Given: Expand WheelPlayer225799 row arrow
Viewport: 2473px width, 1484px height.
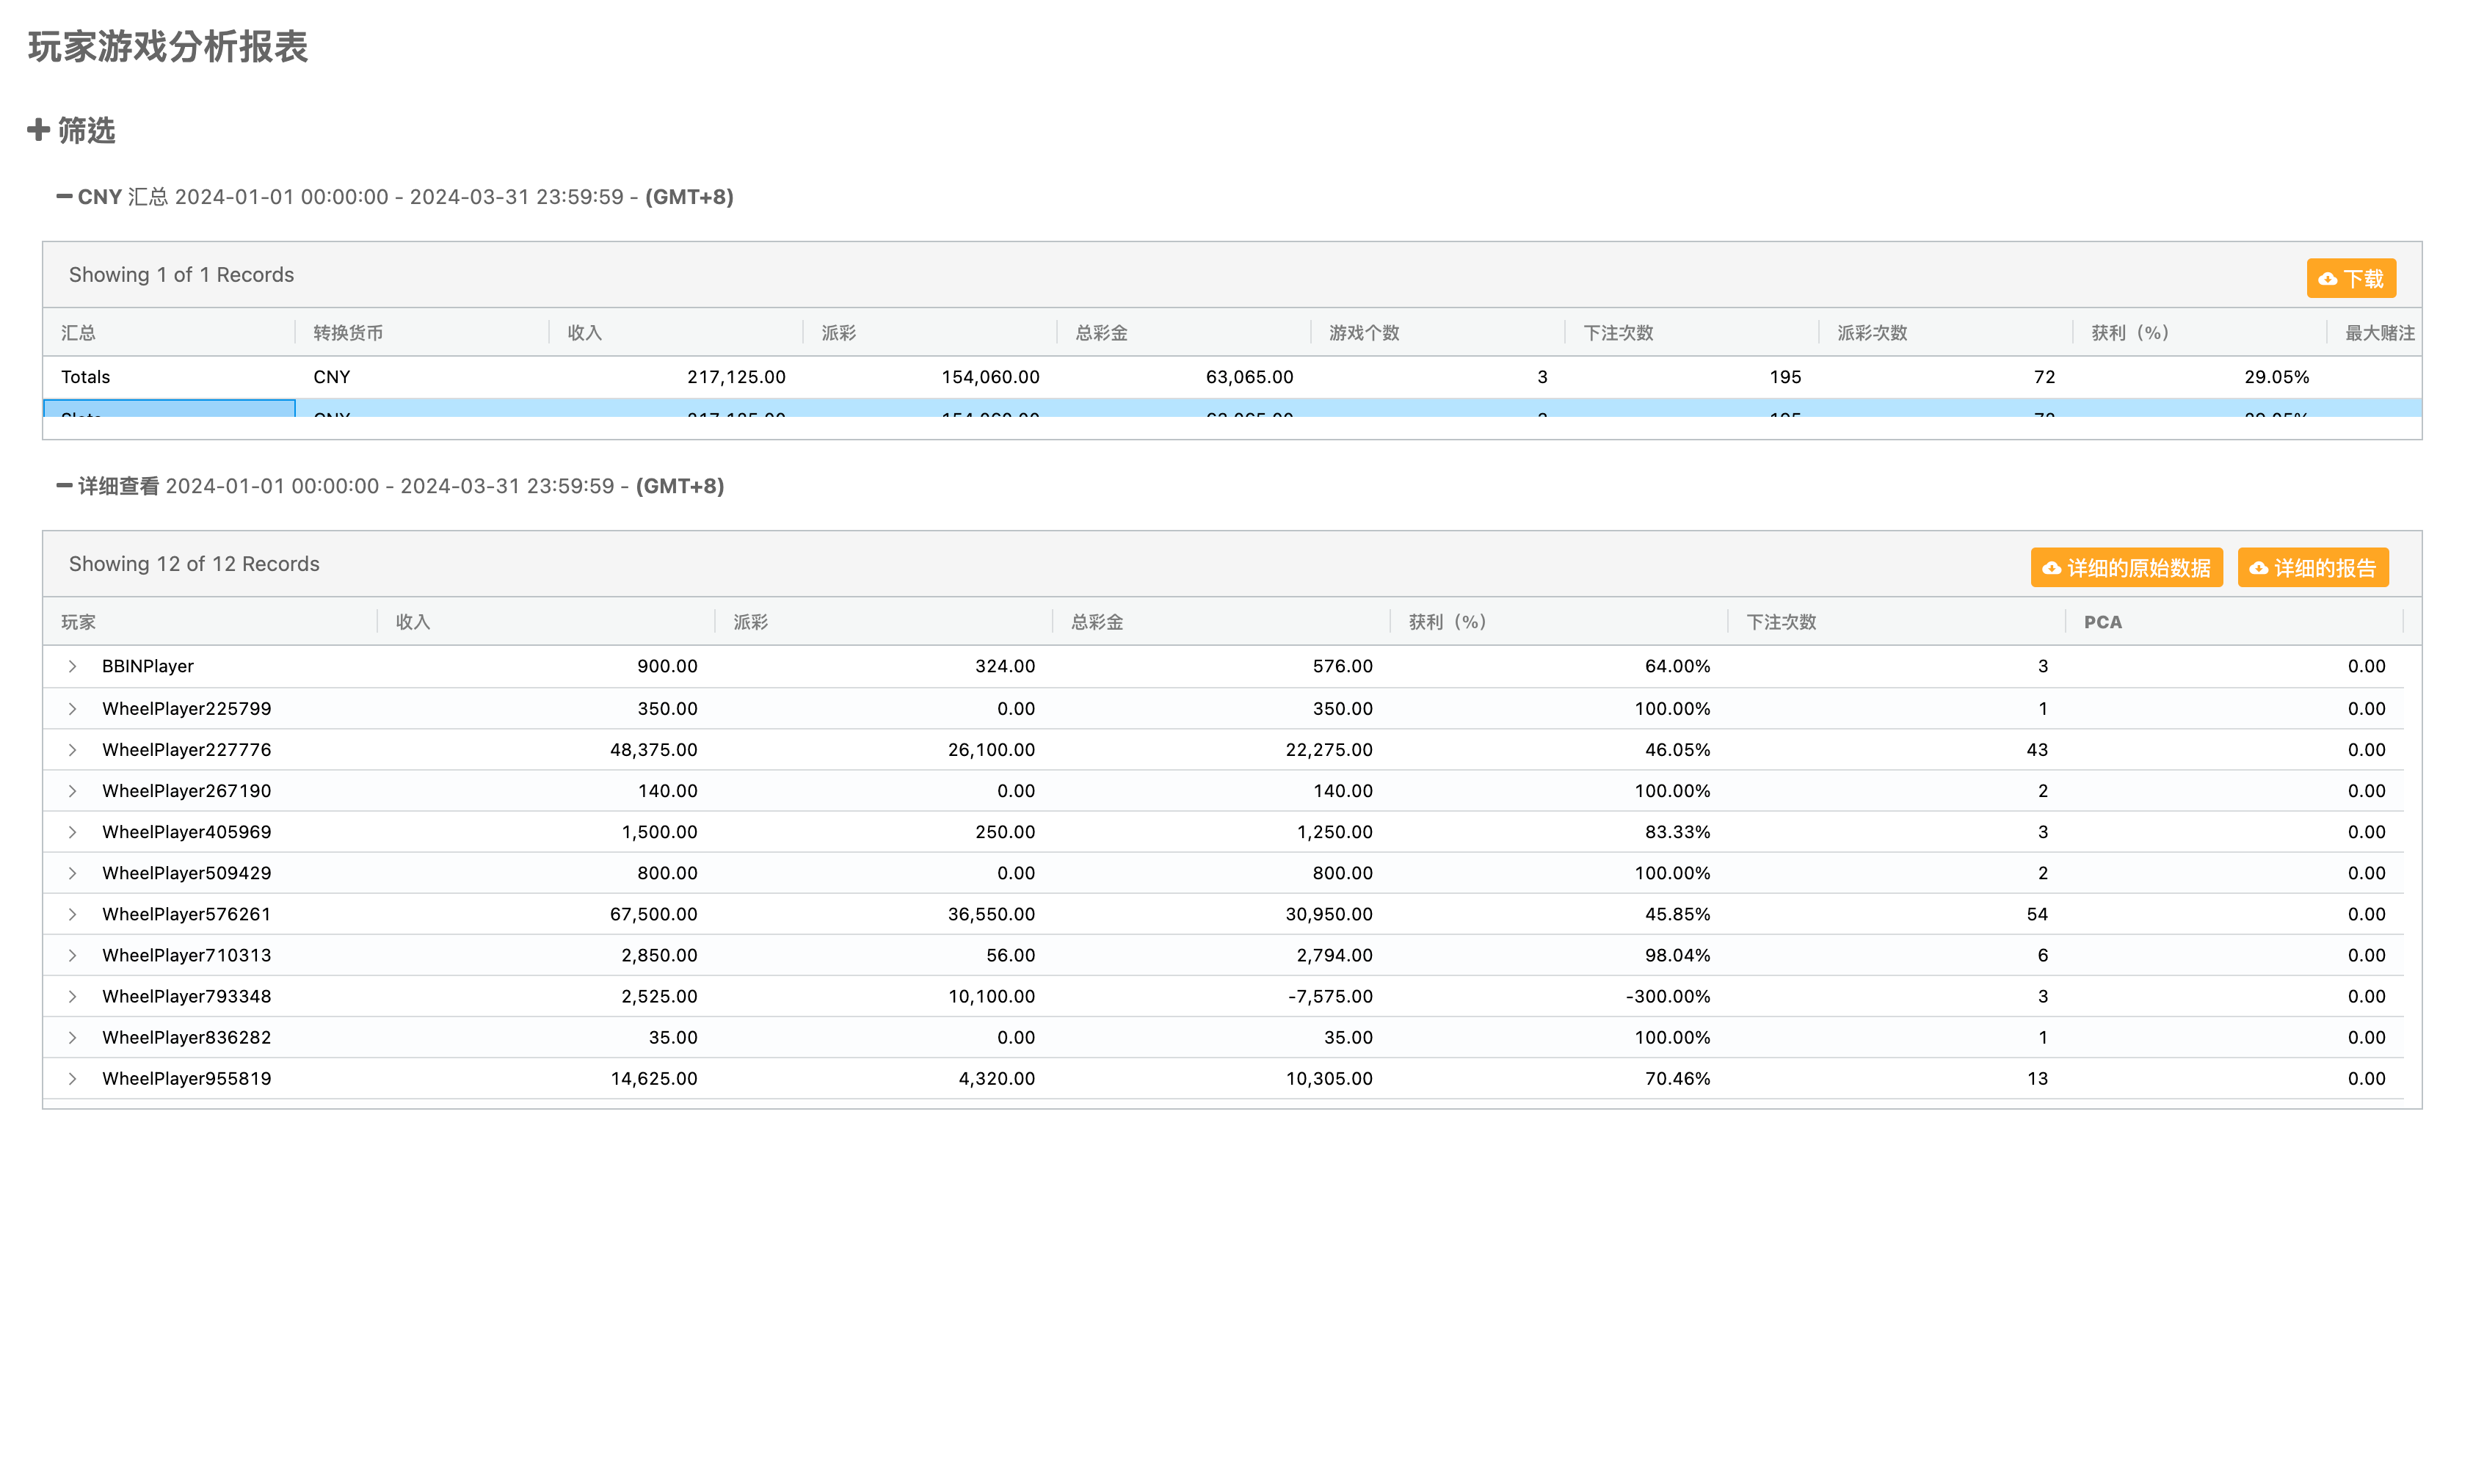Looking at the screenshot, I should [72, 708].
